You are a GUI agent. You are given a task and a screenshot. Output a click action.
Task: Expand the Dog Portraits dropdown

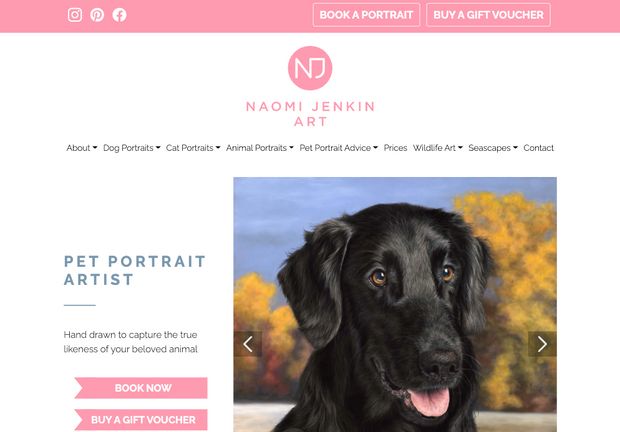pos(132,148)
